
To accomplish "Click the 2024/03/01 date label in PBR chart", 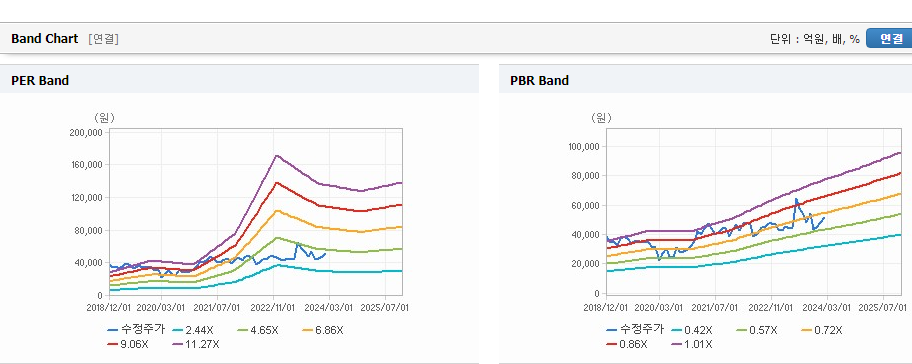I will pos(827,307).
